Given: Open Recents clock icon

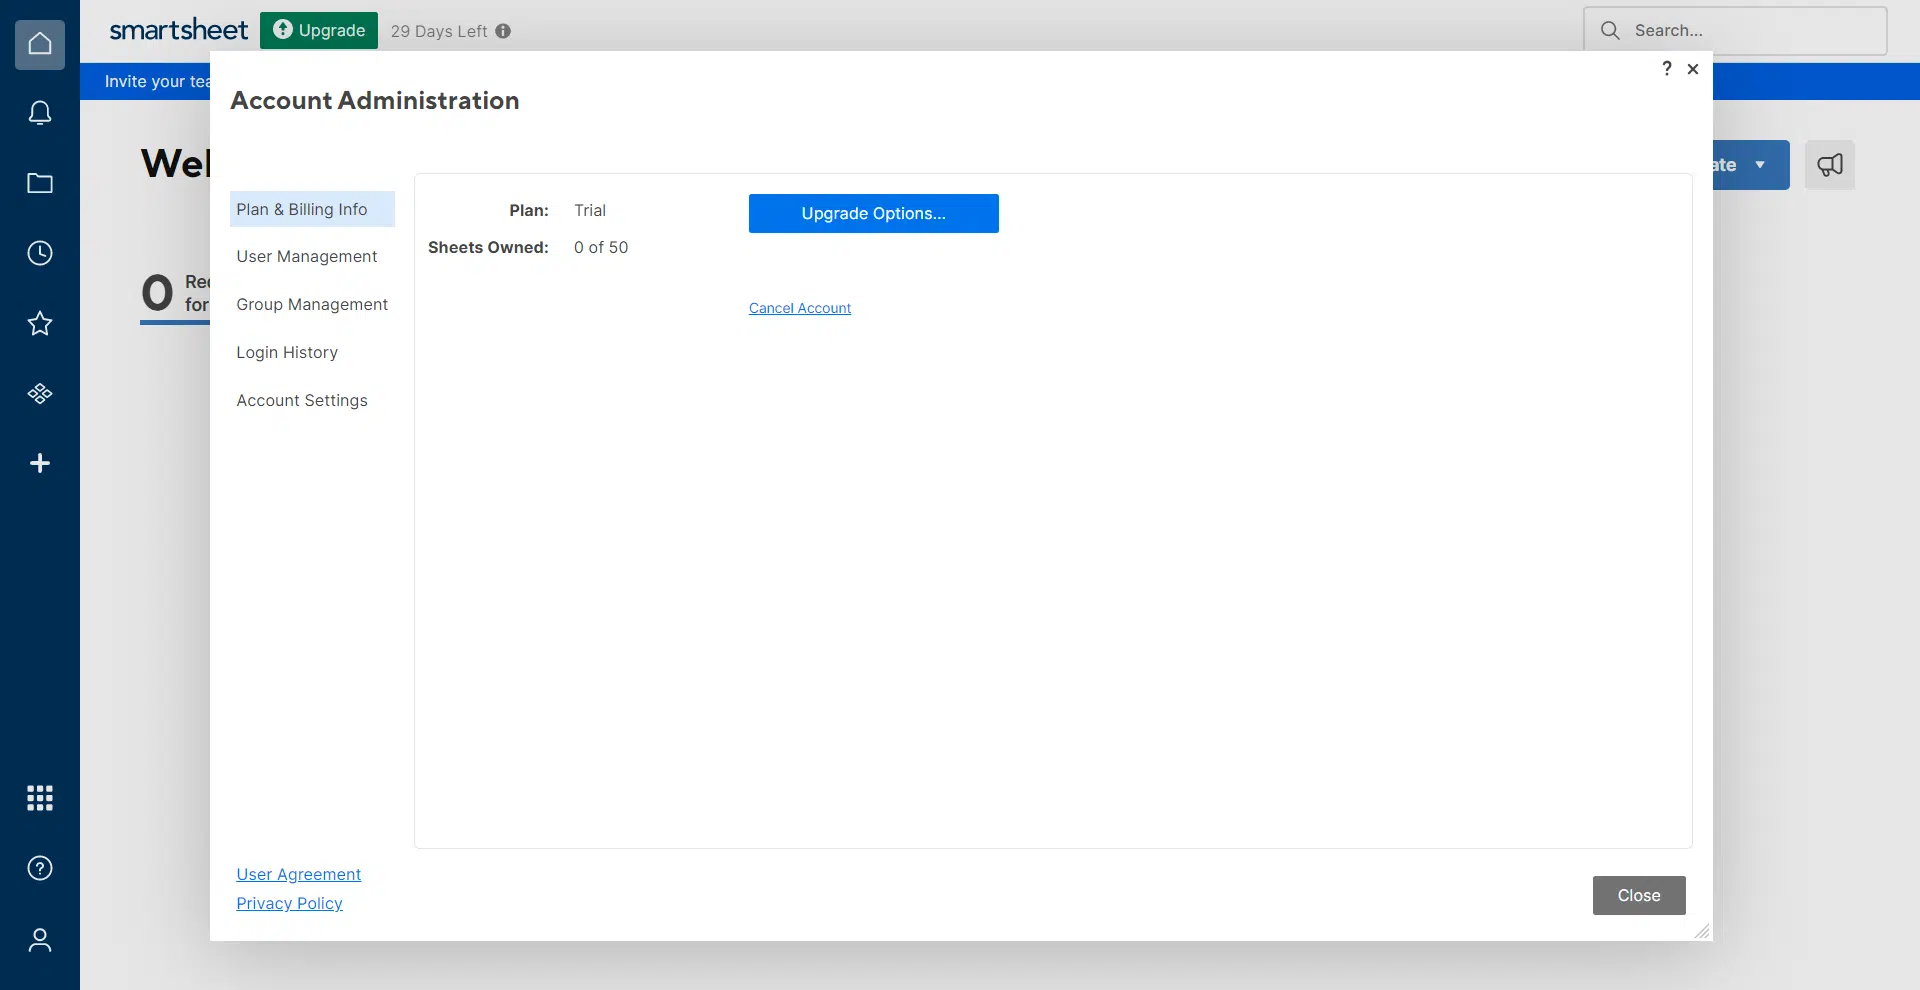Looking at the screenshot, I should 40,253.
